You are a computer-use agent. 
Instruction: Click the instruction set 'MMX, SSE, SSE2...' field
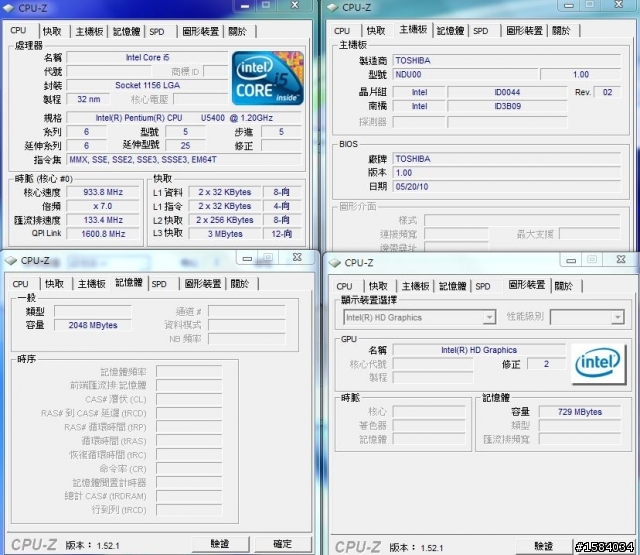click(184, 160)
